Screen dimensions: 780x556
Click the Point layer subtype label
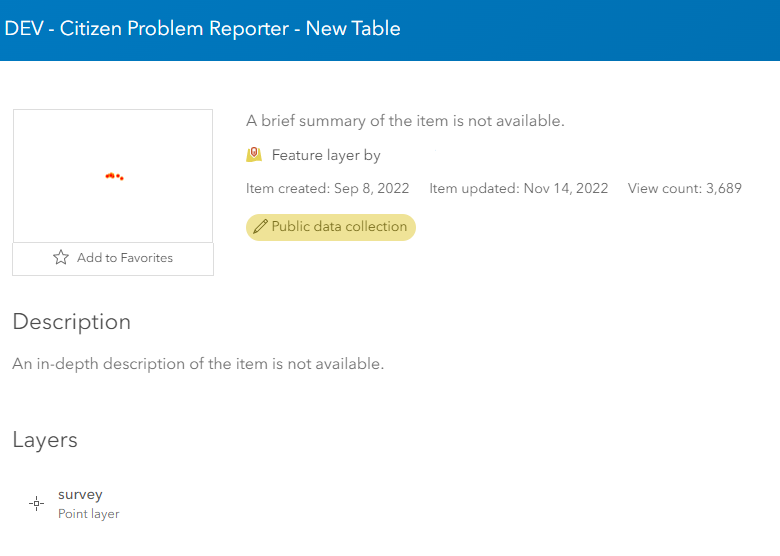pyautogui.click(x=89, y=514)
